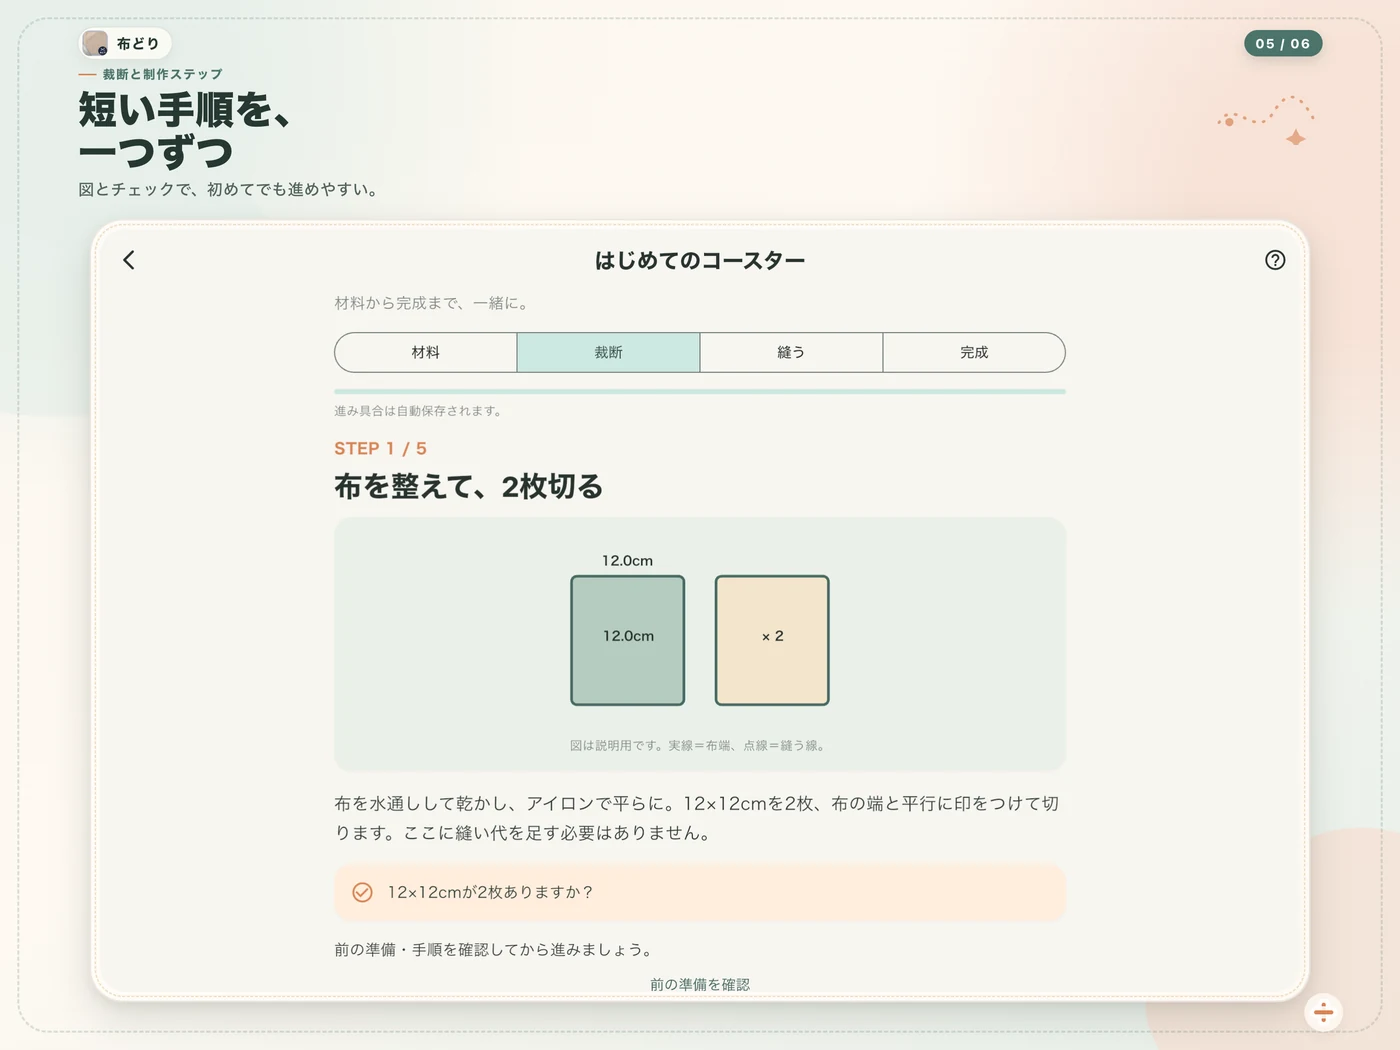Go to the 完成 tab
Viewport: 1400px width, 1050px height.
974,352
